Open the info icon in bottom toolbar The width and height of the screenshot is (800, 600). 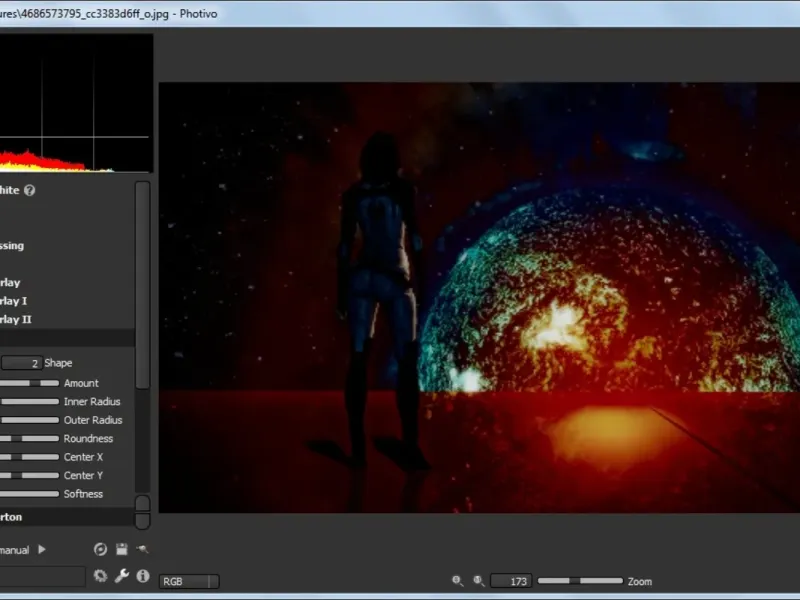tap(142, 576)
